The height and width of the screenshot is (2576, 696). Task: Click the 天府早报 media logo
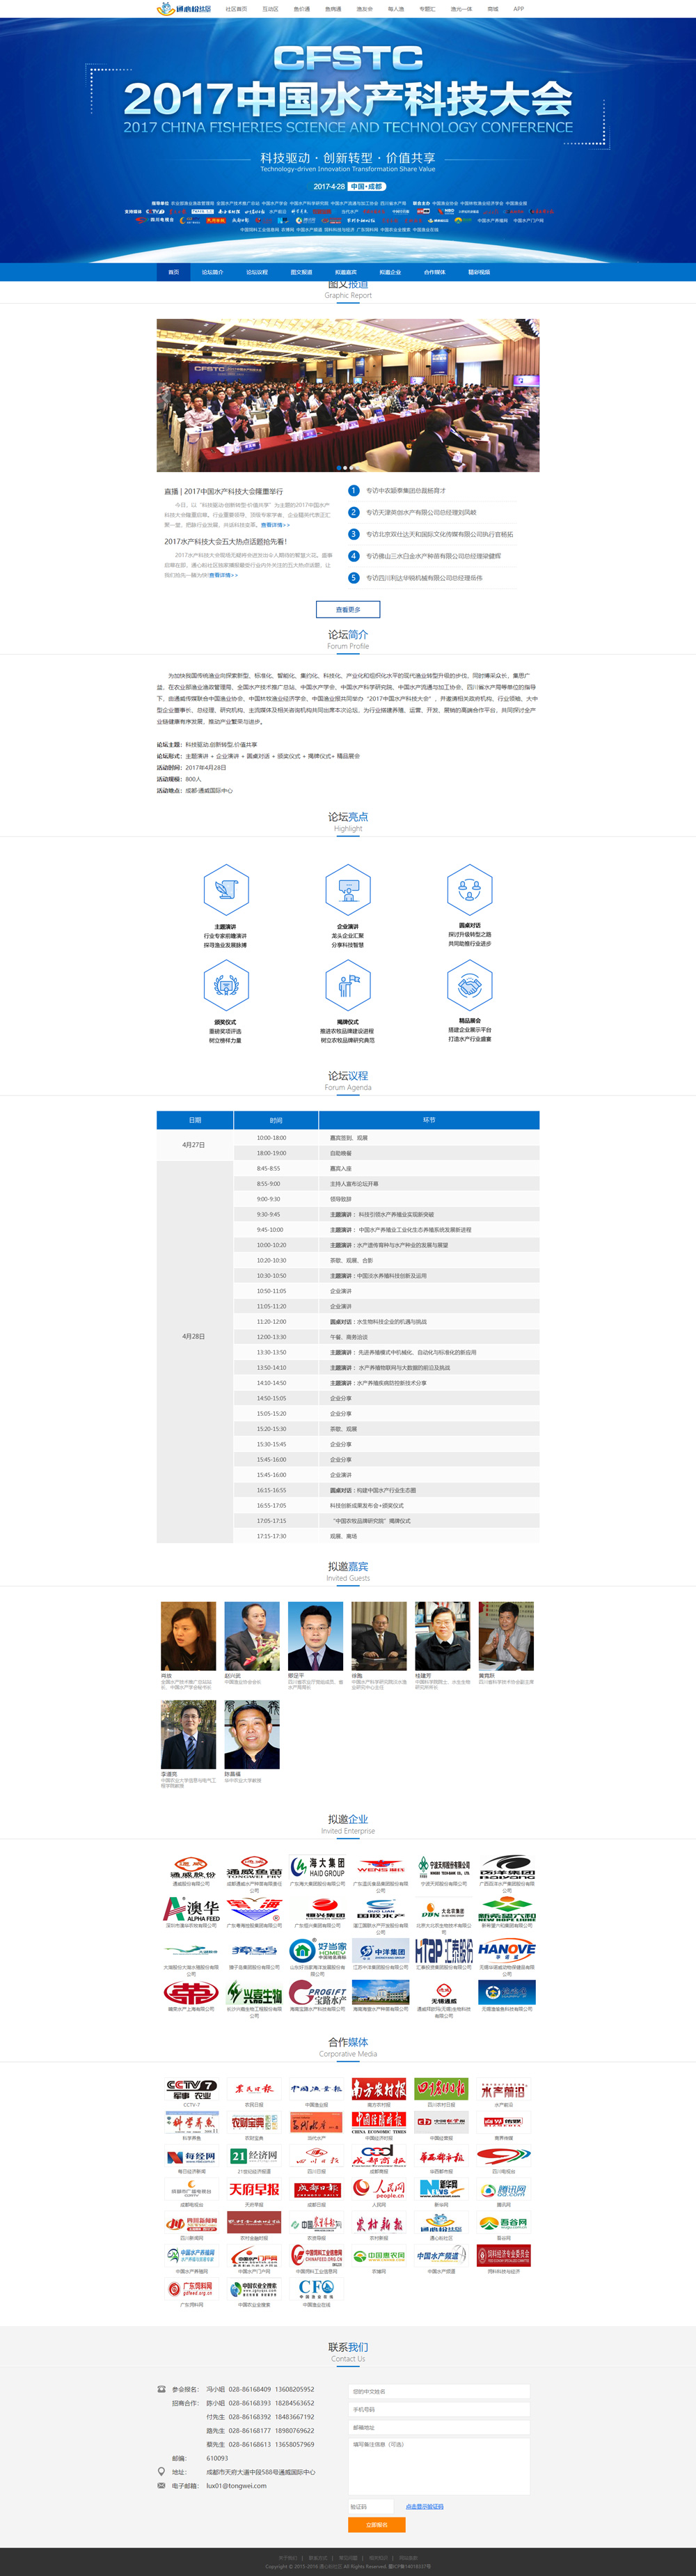254,2190
